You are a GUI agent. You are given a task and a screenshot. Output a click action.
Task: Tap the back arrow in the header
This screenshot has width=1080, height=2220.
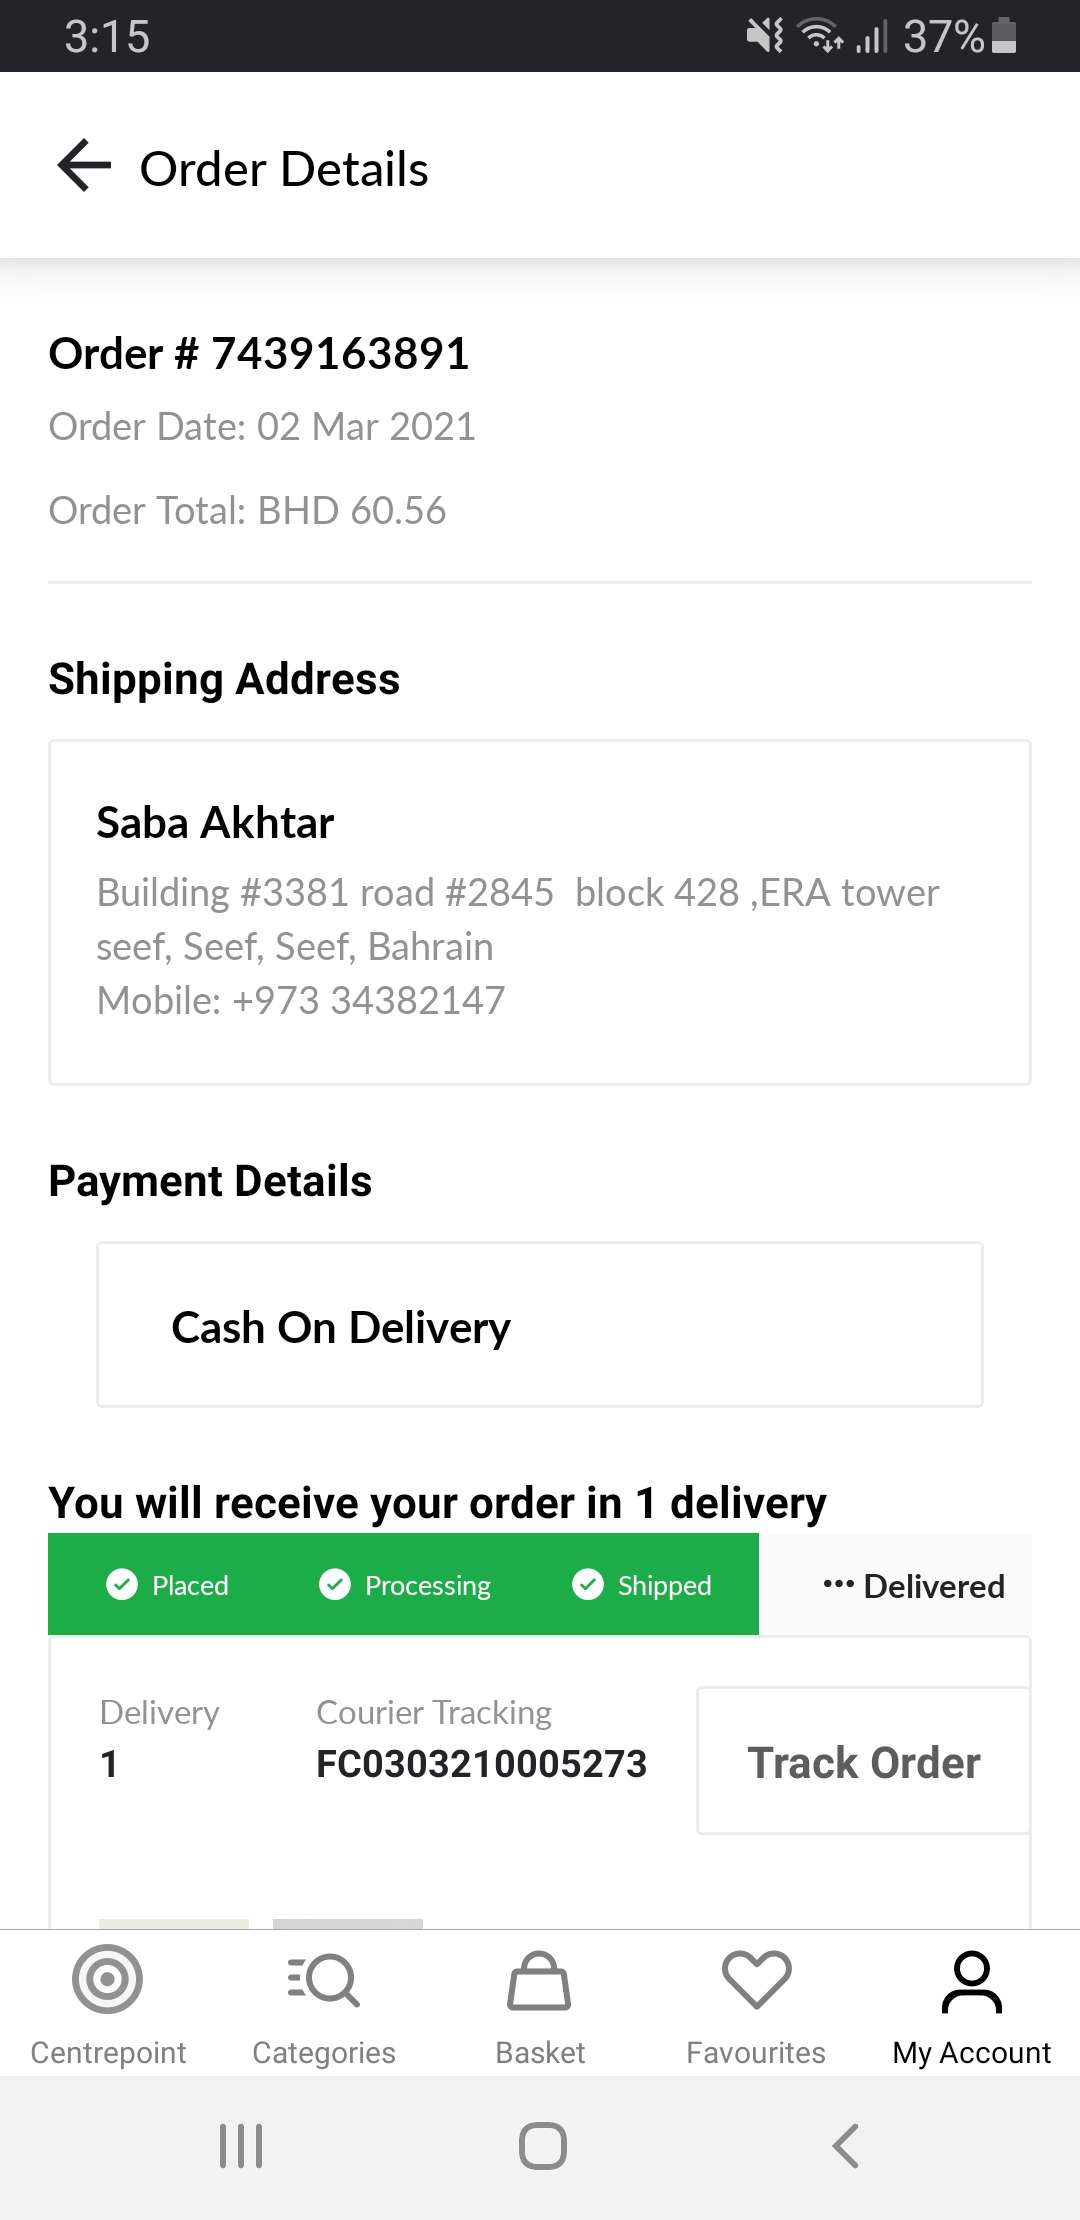click(x=85, y=166)
